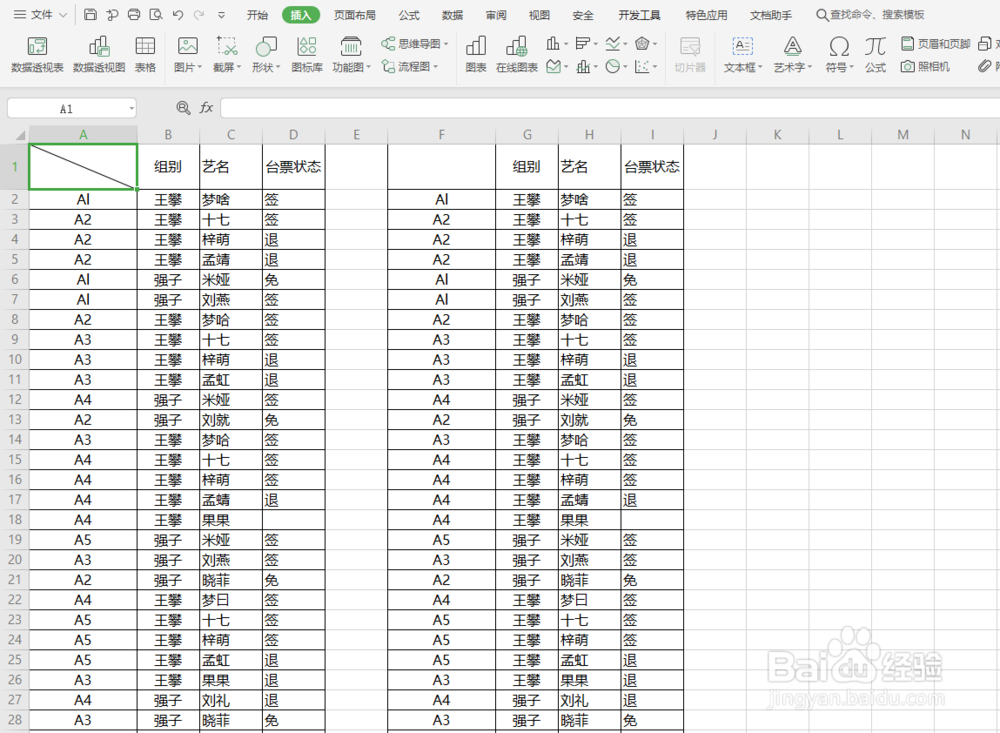
Task: Click the redo arrow icon
Action: coord(199,15)
